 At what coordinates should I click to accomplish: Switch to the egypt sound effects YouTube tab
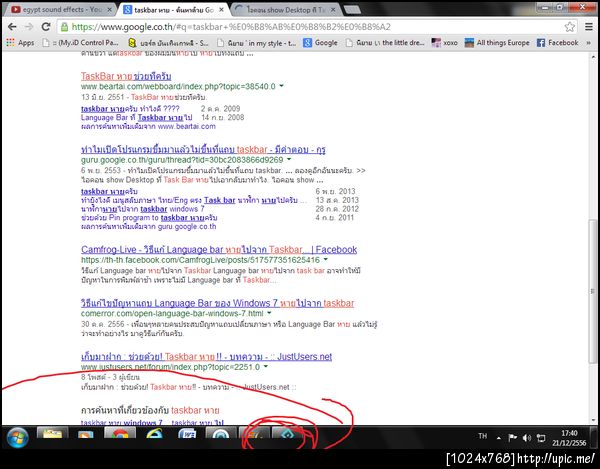(x=59, y=10)
